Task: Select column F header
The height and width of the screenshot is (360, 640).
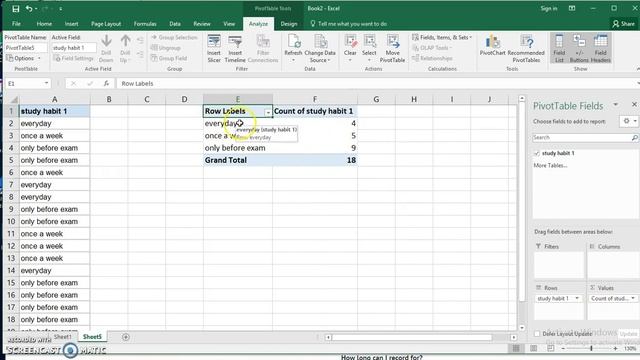Action: click(315, 99)
